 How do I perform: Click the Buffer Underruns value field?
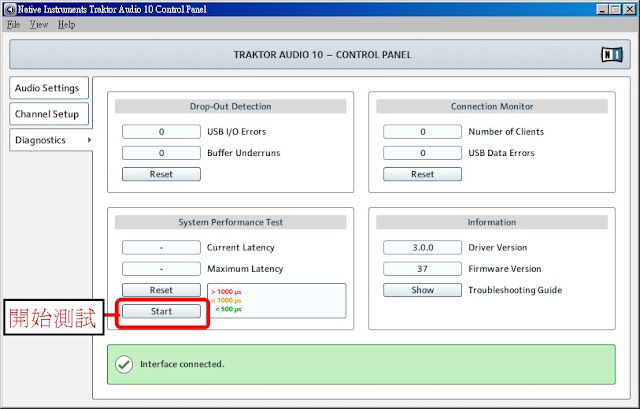pos(161,153)
